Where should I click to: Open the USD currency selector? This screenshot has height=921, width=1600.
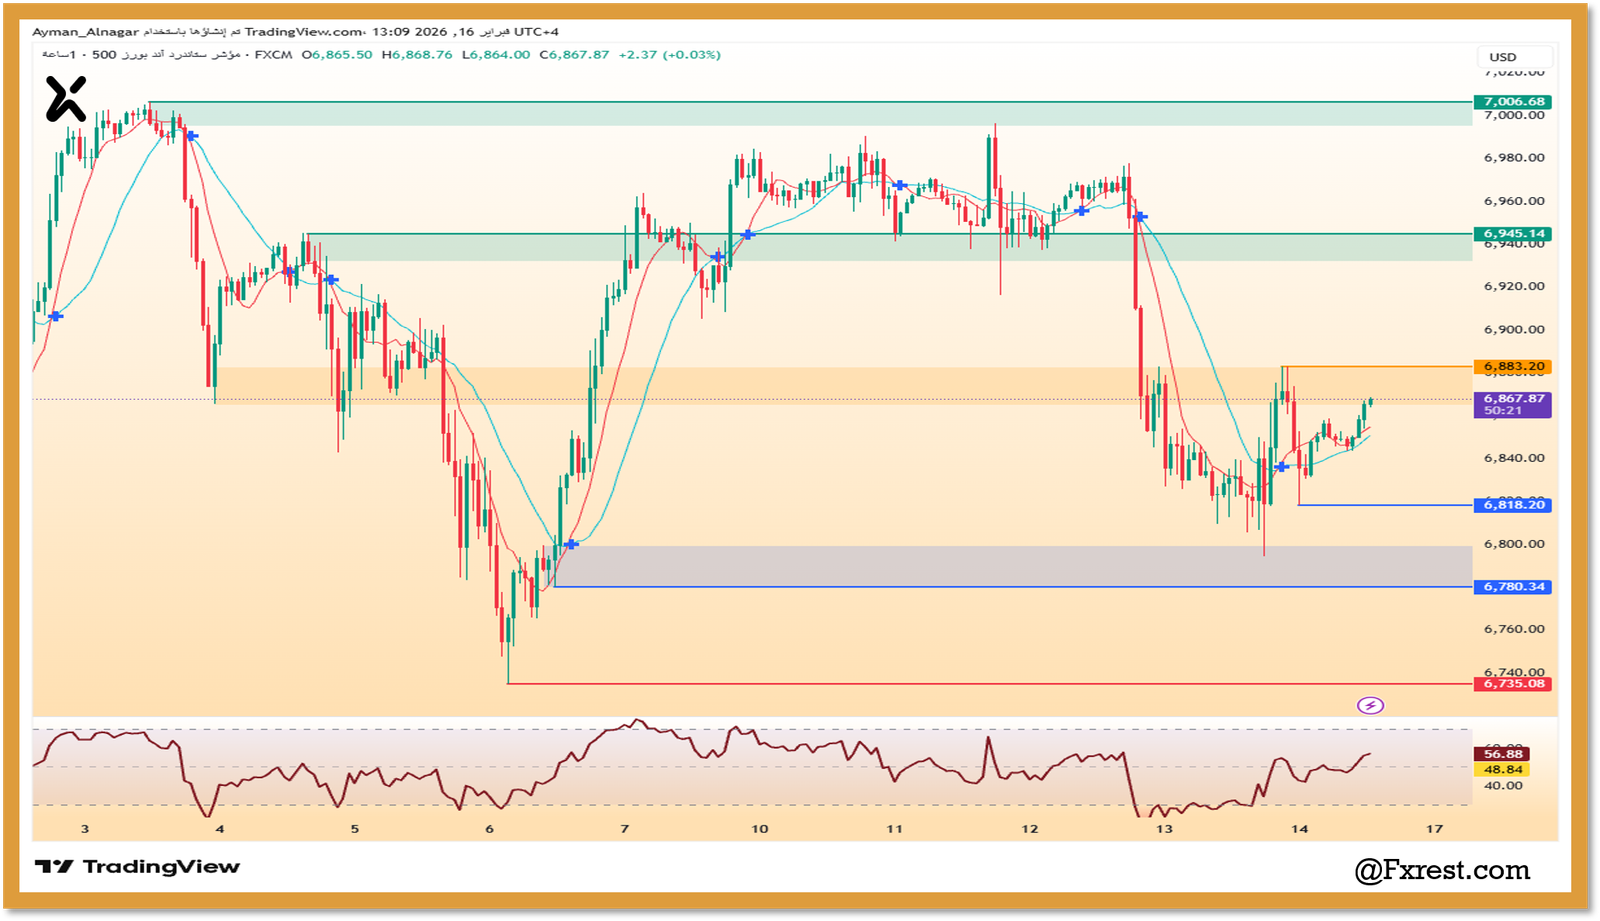pos(1514,57)
